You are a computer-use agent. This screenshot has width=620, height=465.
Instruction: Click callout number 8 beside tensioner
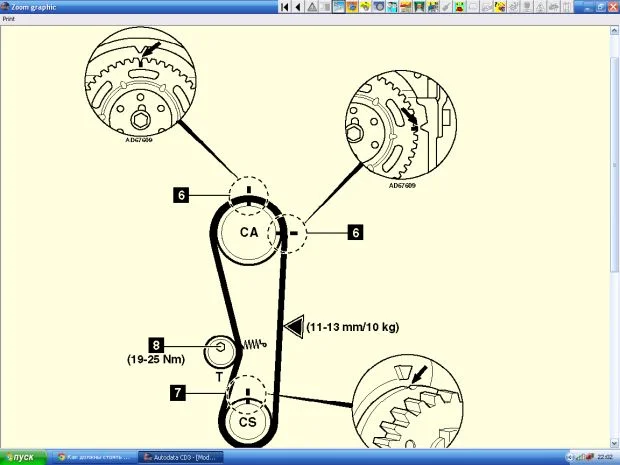(x=157, y=344)
